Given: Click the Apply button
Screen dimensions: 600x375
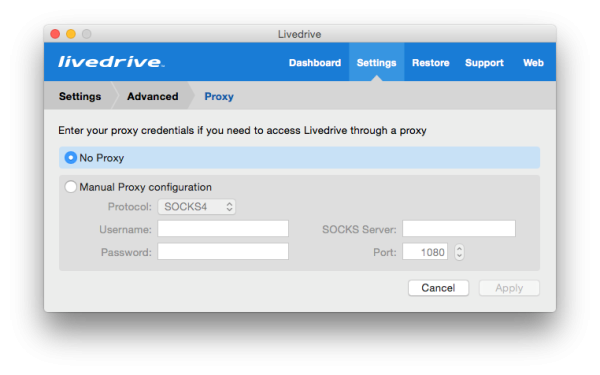Looking at the screenshot, I should pyautogui.click(x=509, y=288).
